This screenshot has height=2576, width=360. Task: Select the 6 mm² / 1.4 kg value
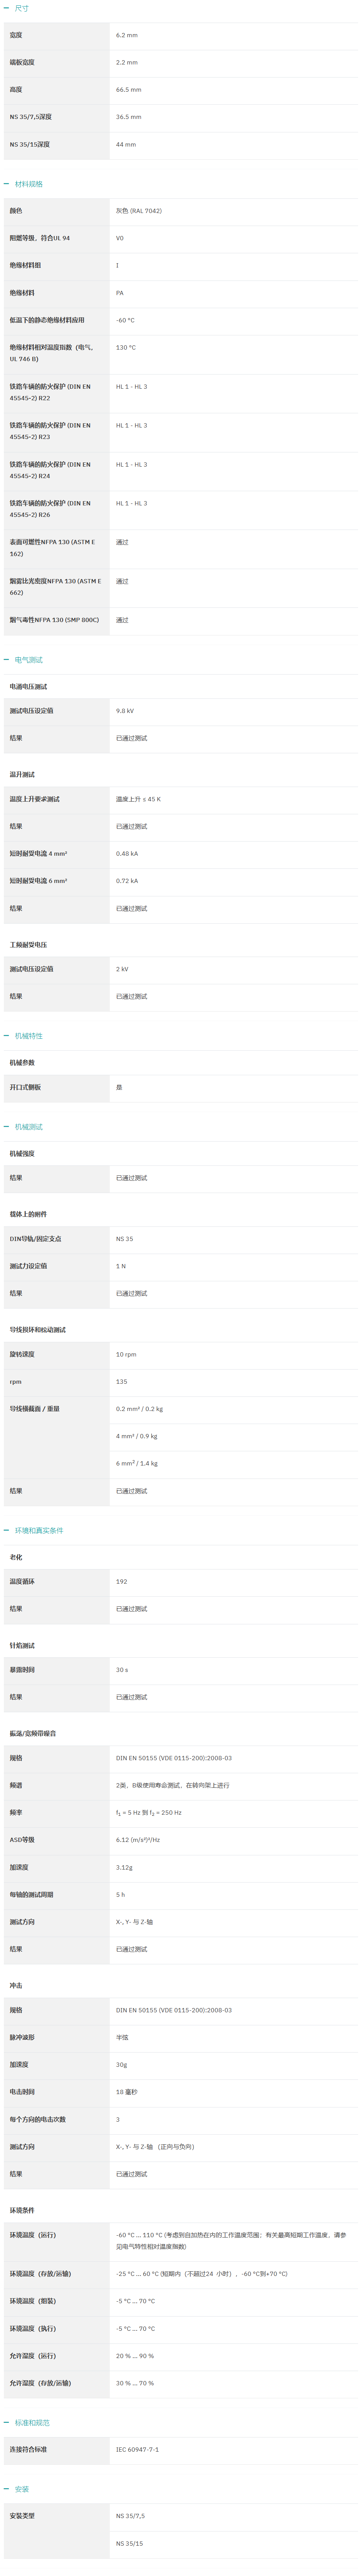point(137,1463)
